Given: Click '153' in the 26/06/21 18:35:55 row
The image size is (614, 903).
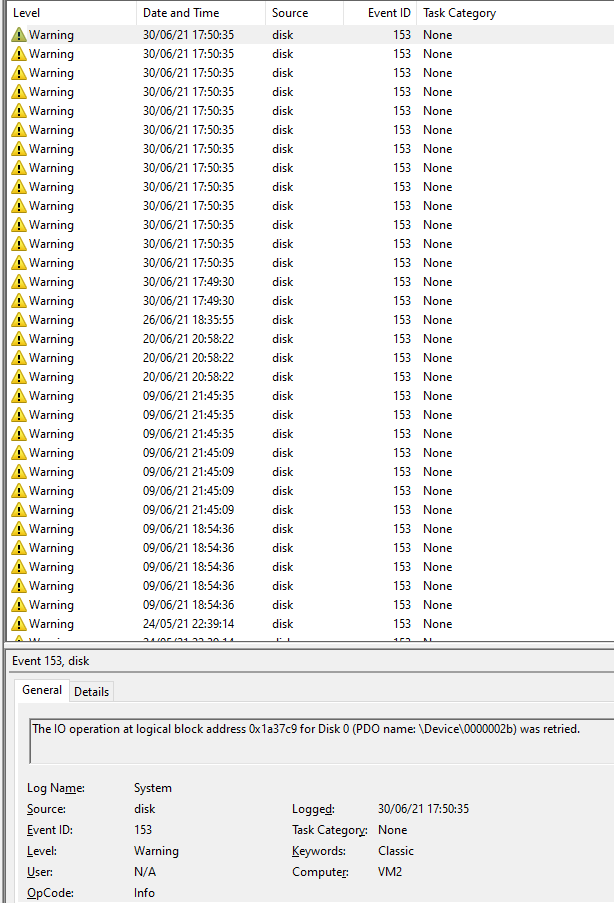Looking at the screenshot, I should [x=402, y=320].
